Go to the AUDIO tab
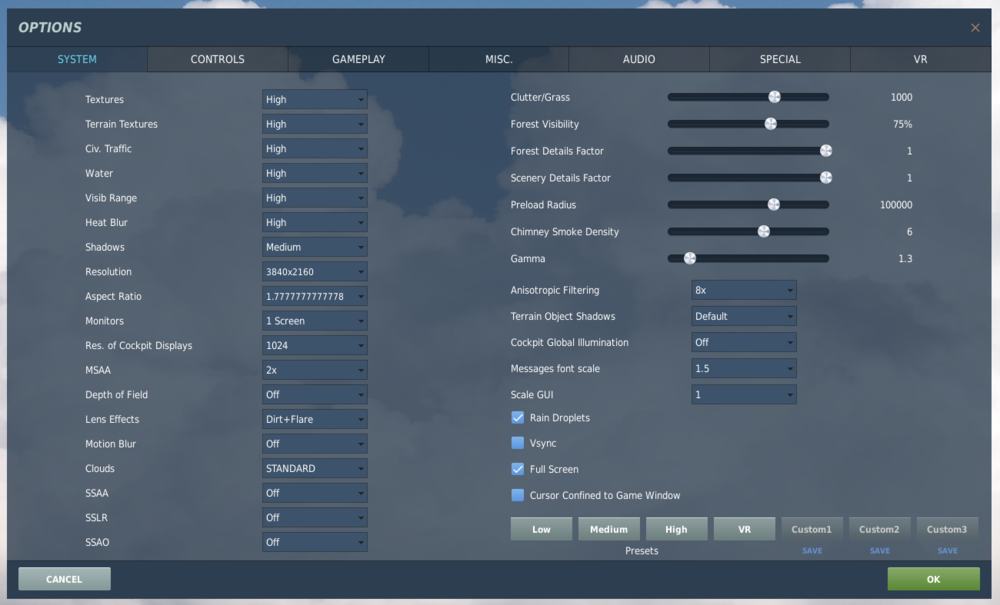 click(639, 59)
